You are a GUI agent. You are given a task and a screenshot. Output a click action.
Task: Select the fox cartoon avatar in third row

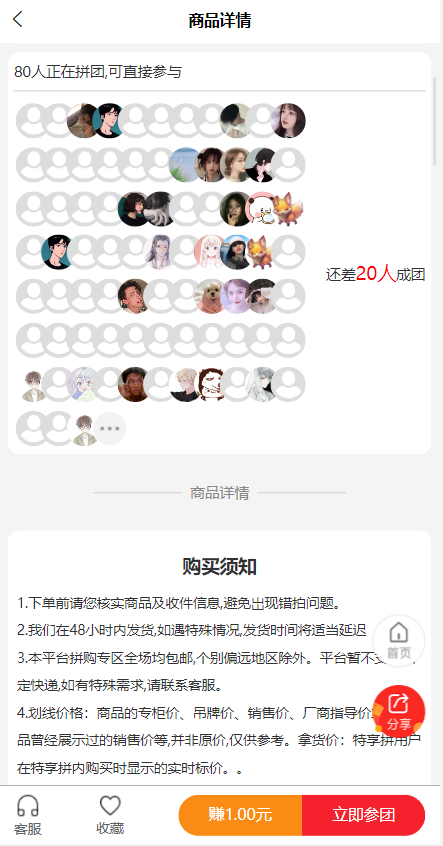pos(288,209)
